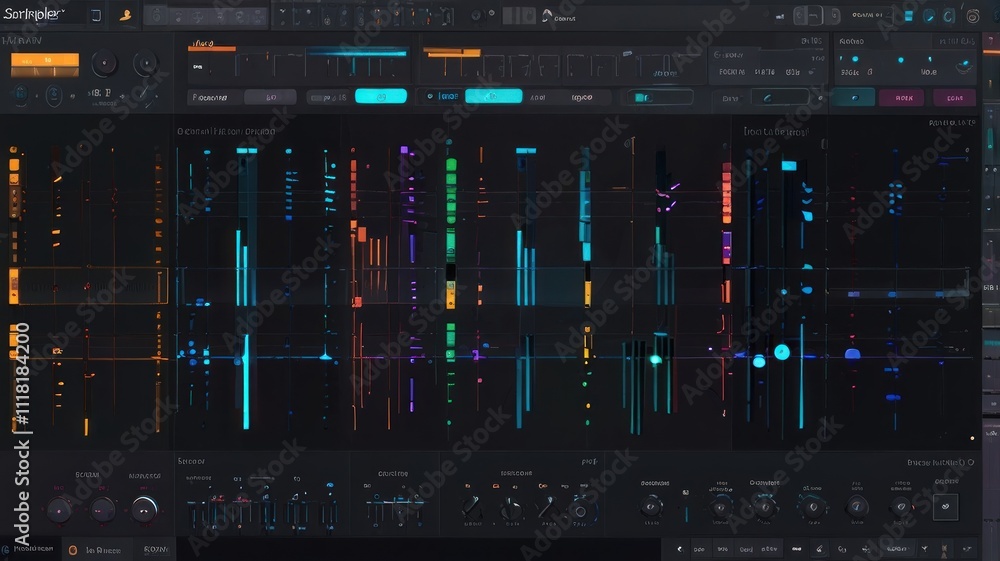Click the cursor icon beside the Coarst label
Screen dimensions: 1000x561
pos(547,16)
